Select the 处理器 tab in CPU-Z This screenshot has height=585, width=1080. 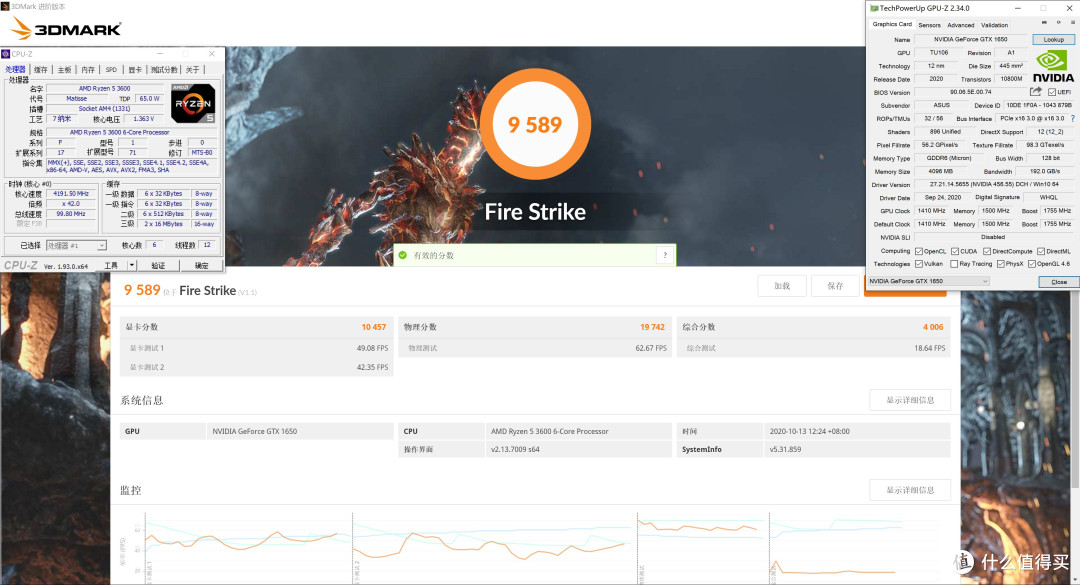coord(15,70)
